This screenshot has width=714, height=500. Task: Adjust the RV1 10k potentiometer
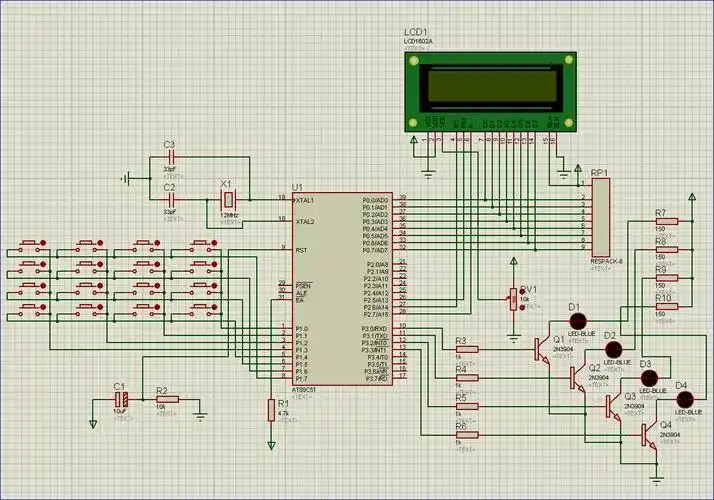pyautogui.click(x=514, y=299)
